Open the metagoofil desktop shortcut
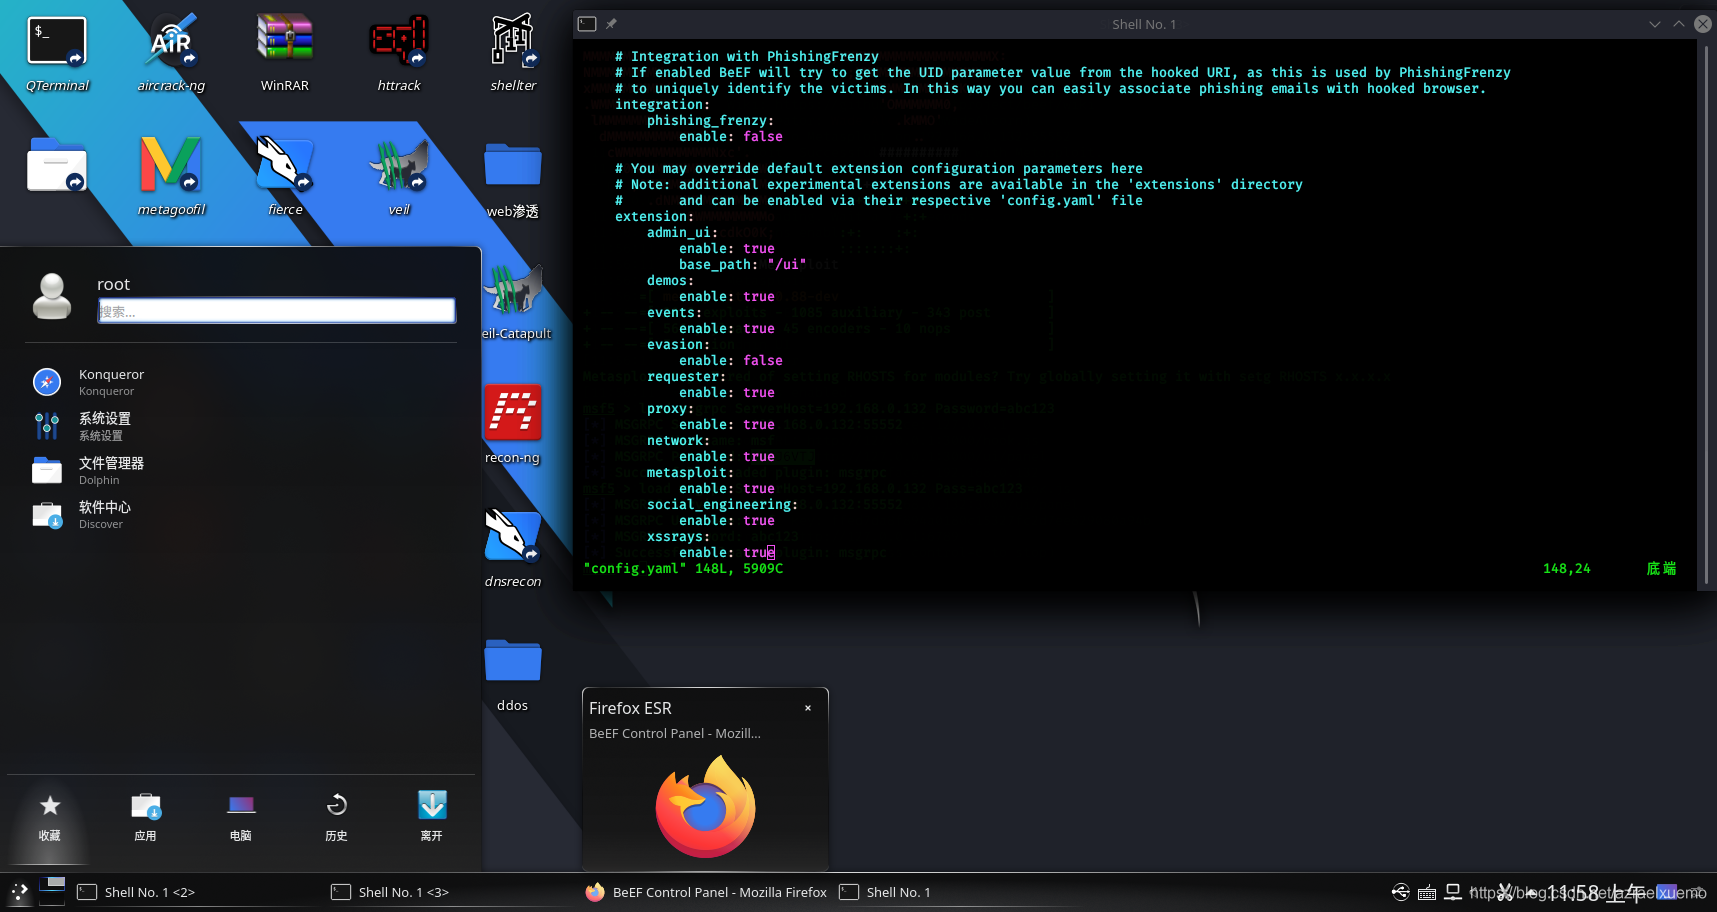This screenshot has width=1717, height=912. [171, 176]
